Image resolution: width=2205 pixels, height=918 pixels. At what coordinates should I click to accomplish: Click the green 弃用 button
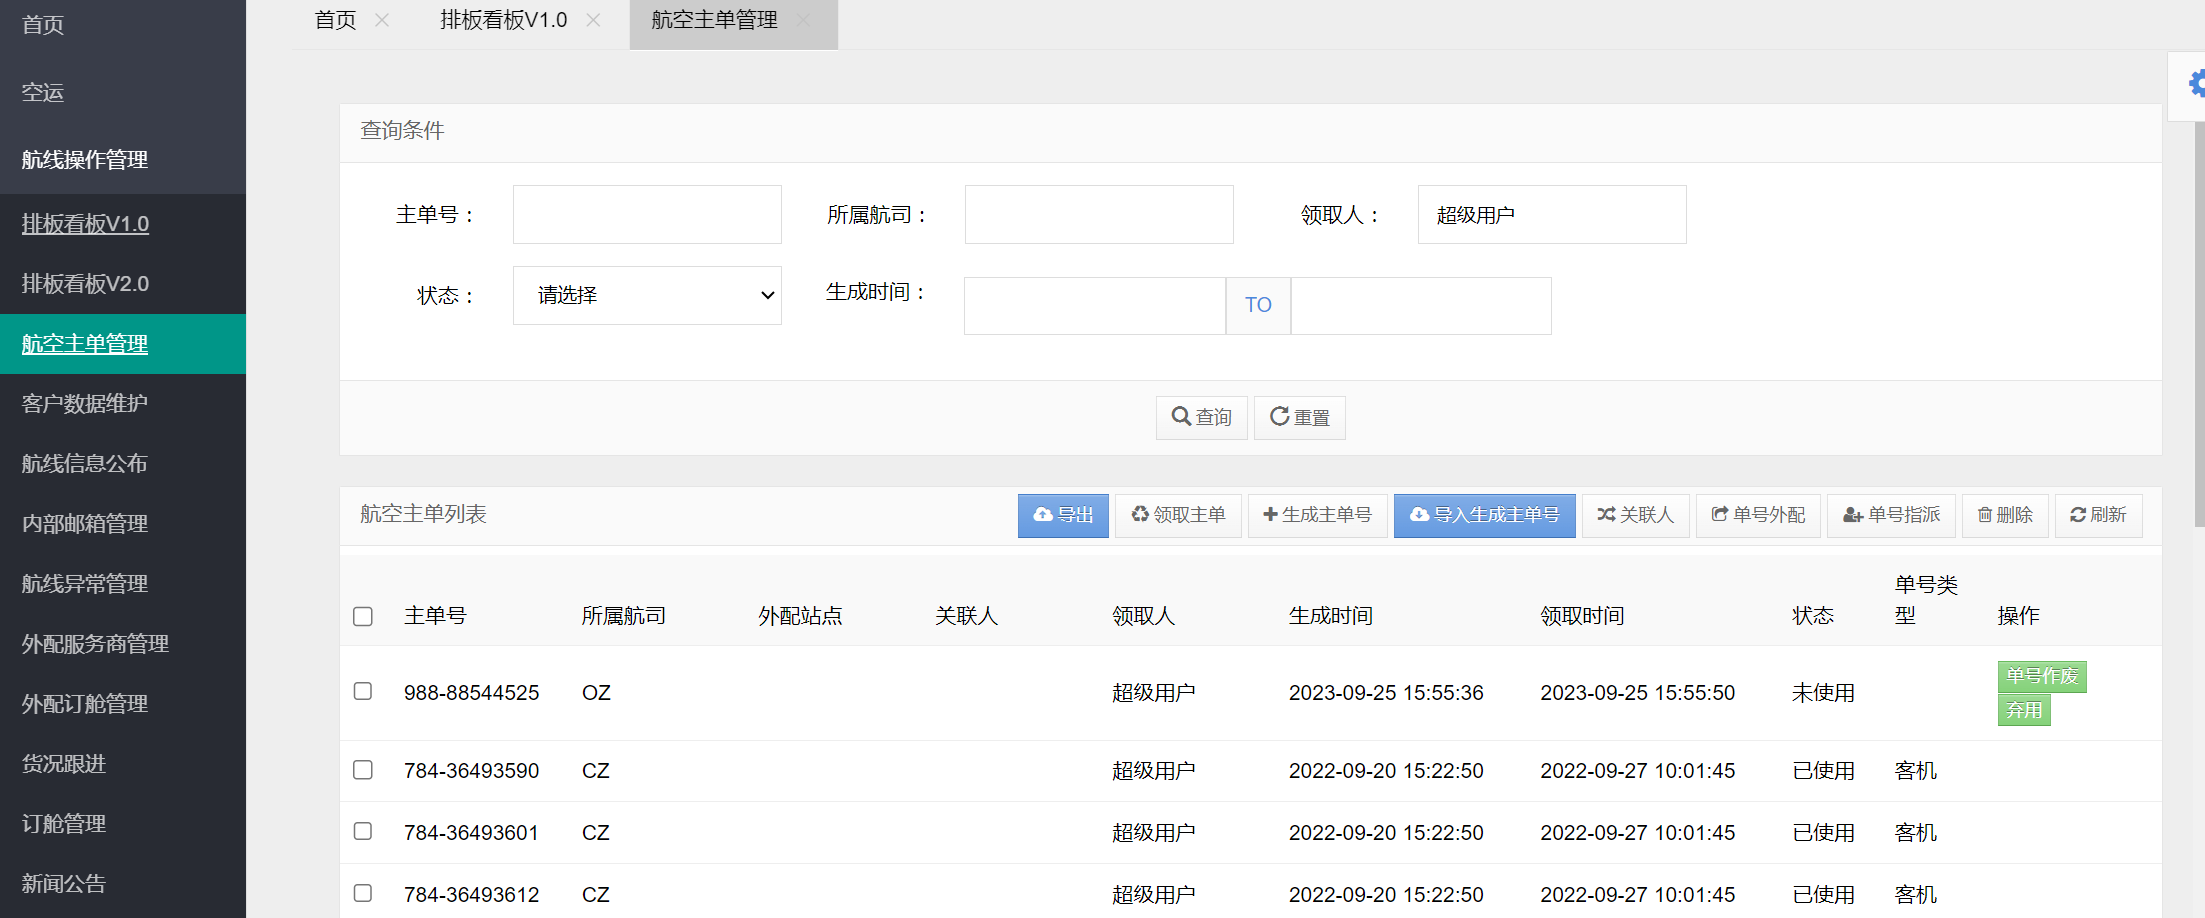2024,710
